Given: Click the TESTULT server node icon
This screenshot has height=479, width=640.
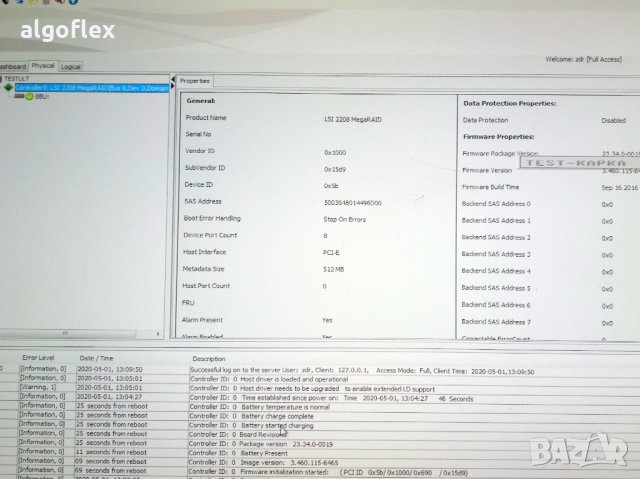Looking at the screenshot, I should click(3, 78).
